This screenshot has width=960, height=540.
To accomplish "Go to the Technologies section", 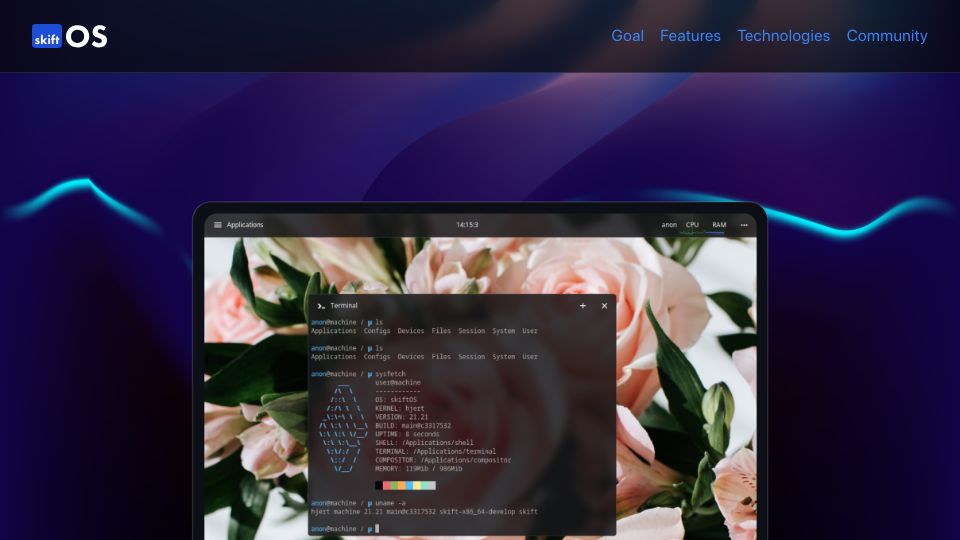I will 783,36.
